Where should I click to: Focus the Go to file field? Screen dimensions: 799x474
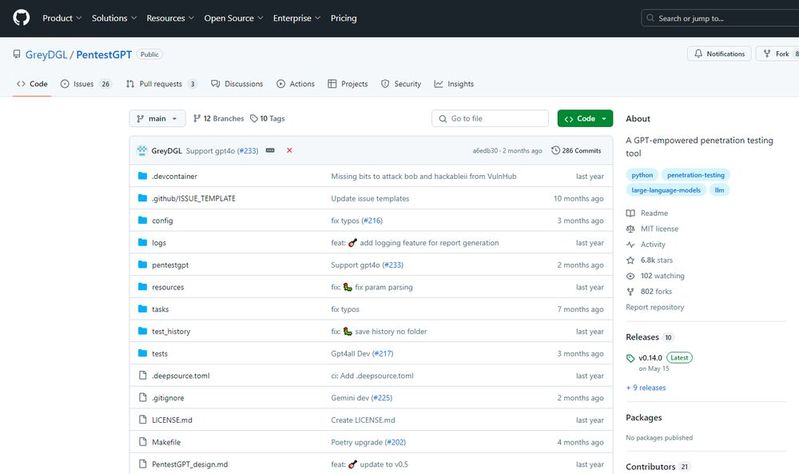coord(490,118)
